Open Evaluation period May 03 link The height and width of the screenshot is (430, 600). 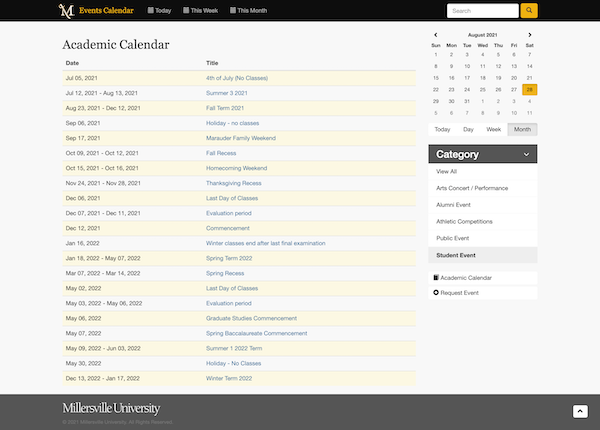(228, 303)
